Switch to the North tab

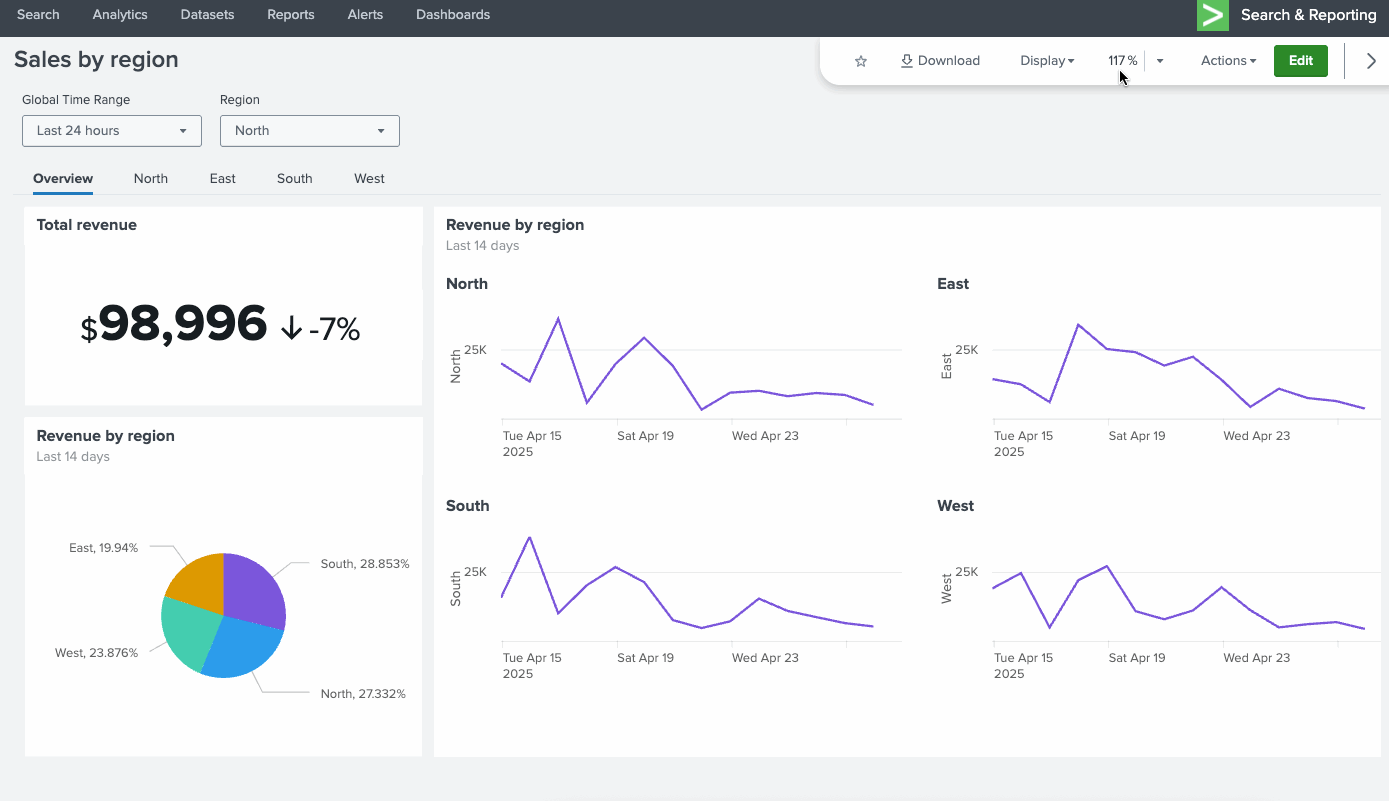point(151,179)
